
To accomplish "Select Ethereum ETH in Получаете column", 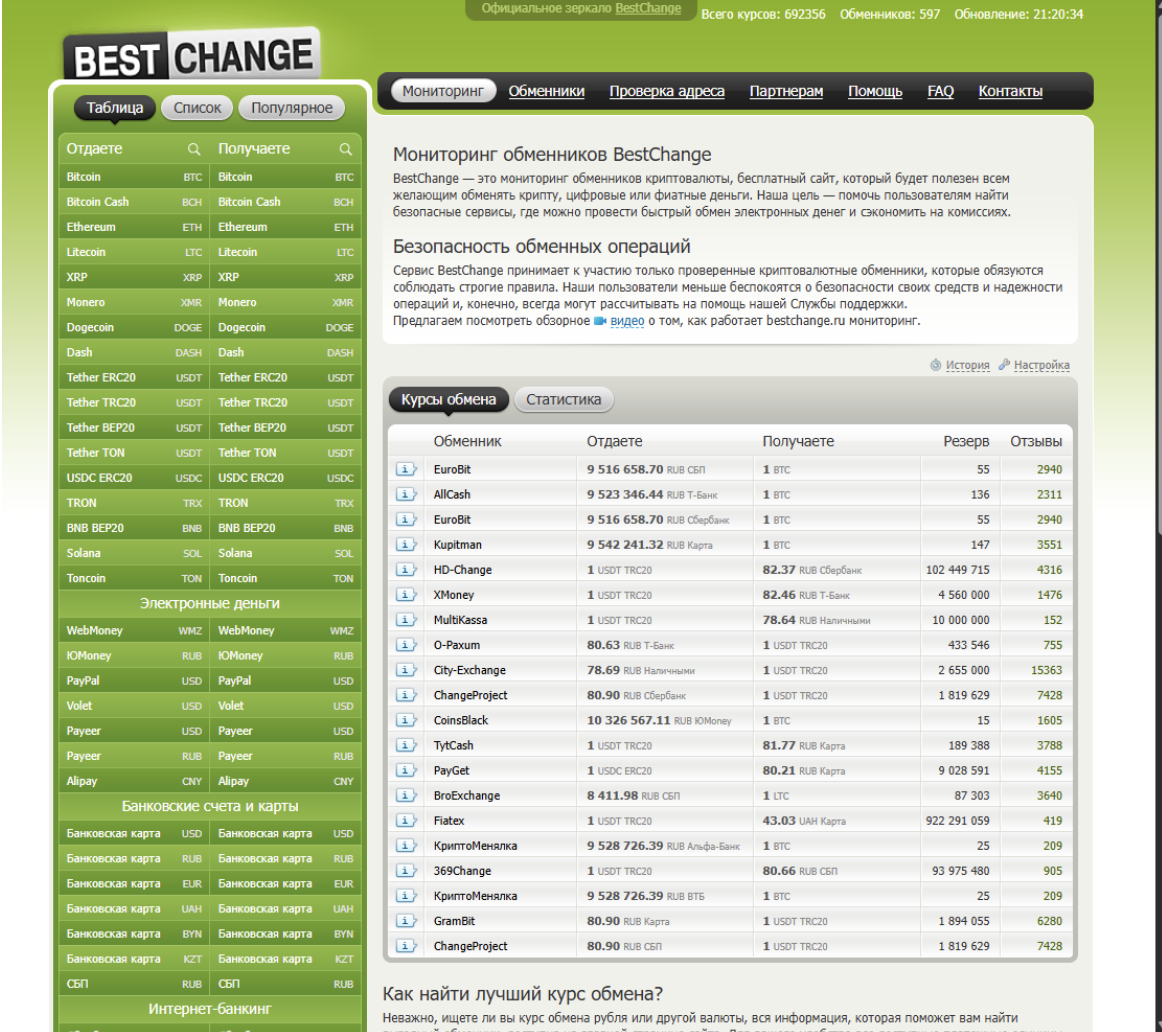I will point(285,227).
